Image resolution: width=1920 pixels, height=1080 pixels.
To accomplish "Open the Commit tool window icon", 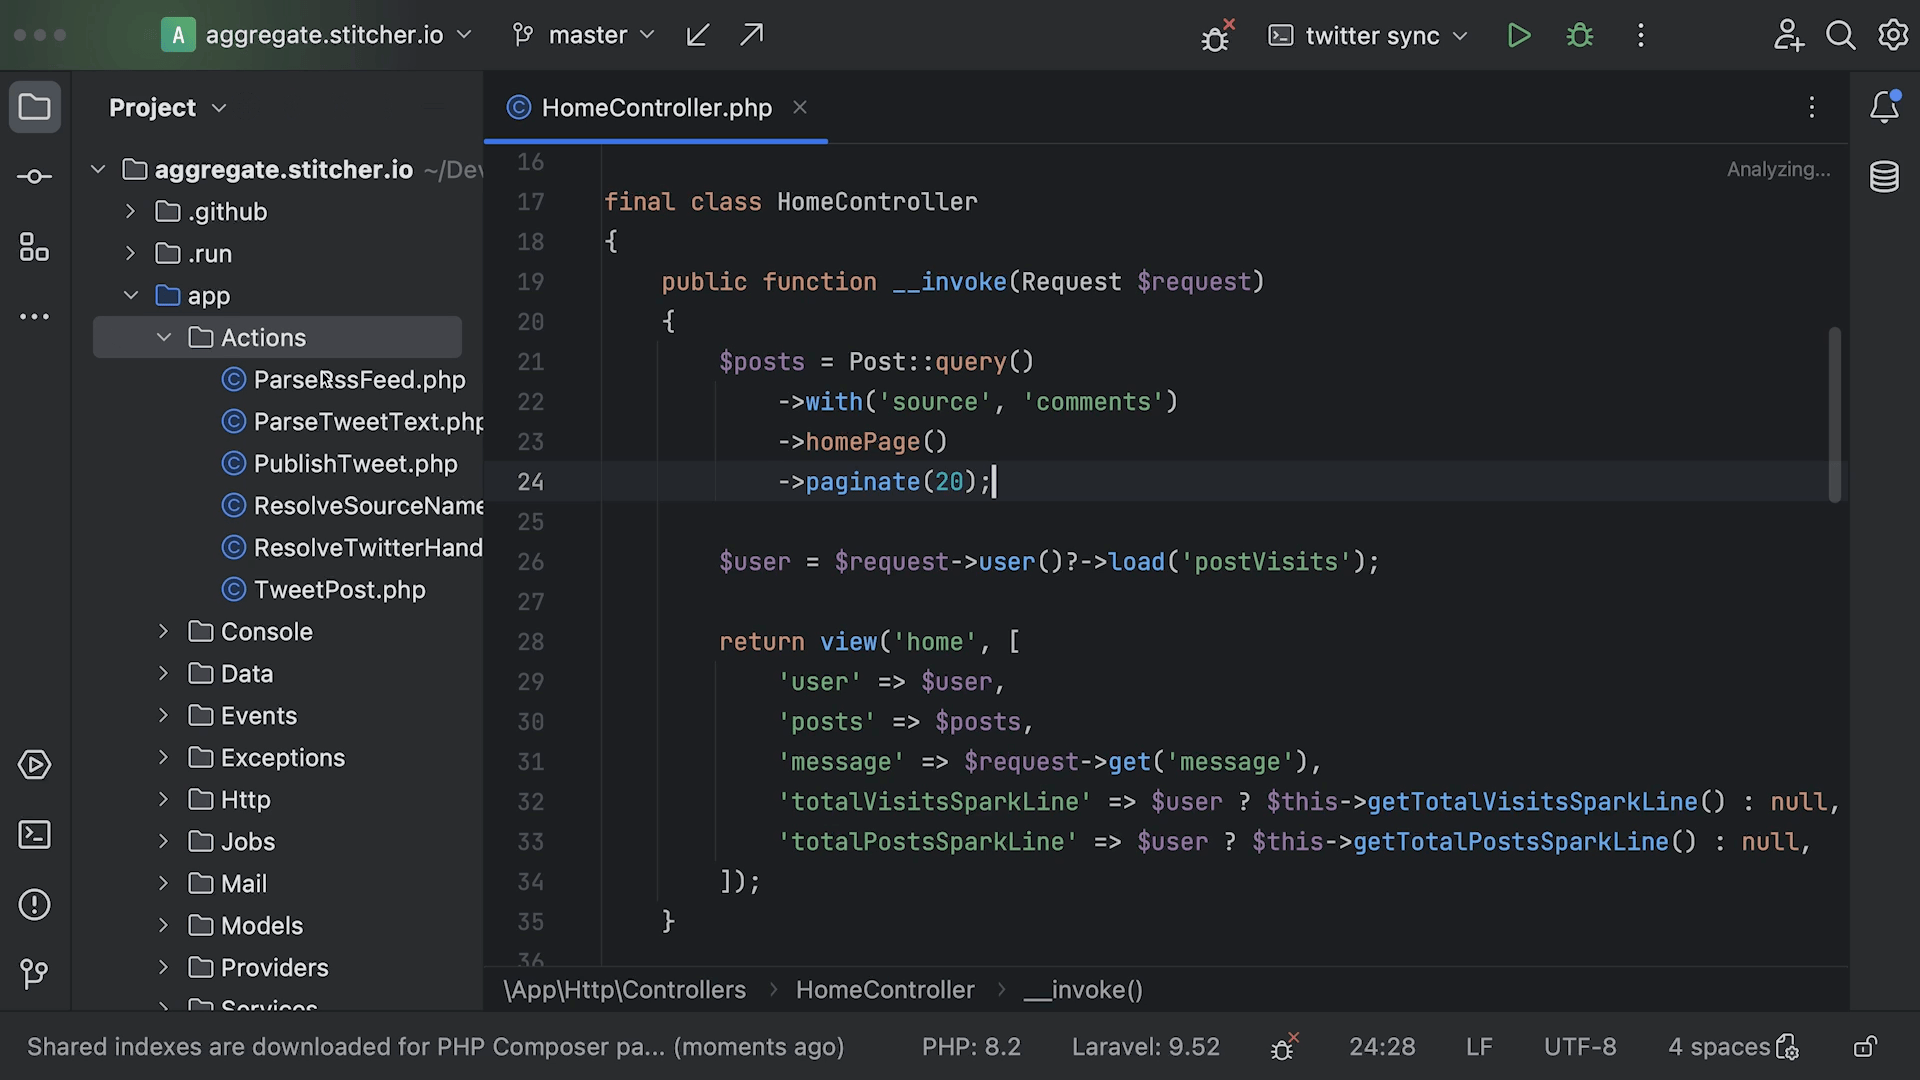I will (x=35, y=177).
